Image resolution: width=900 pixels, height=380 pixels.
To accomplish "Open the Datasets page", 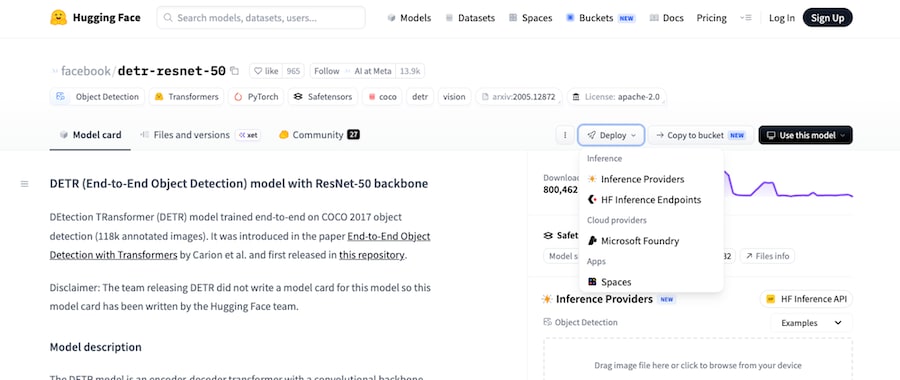I will point(470,18).
